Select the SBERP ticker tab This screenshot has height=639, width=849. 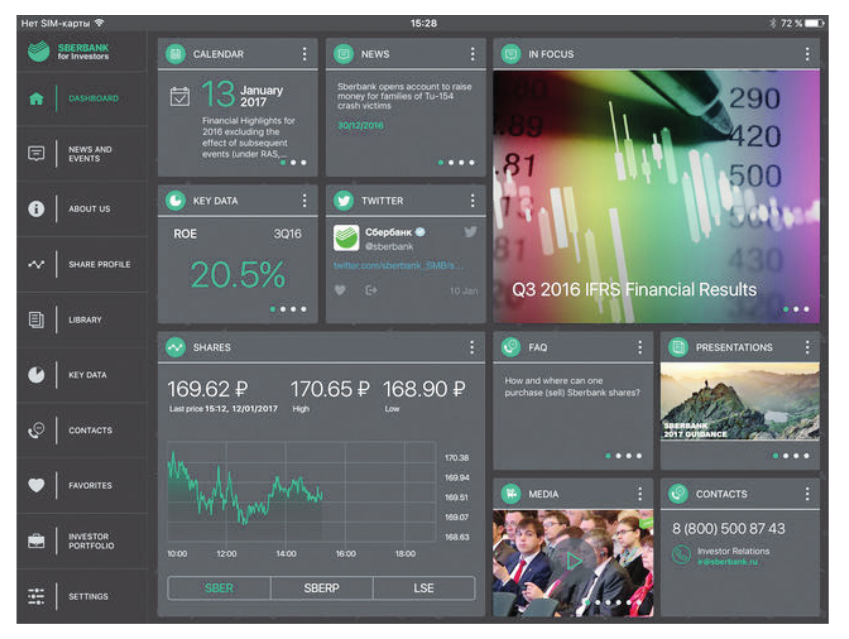click(322, 588)
